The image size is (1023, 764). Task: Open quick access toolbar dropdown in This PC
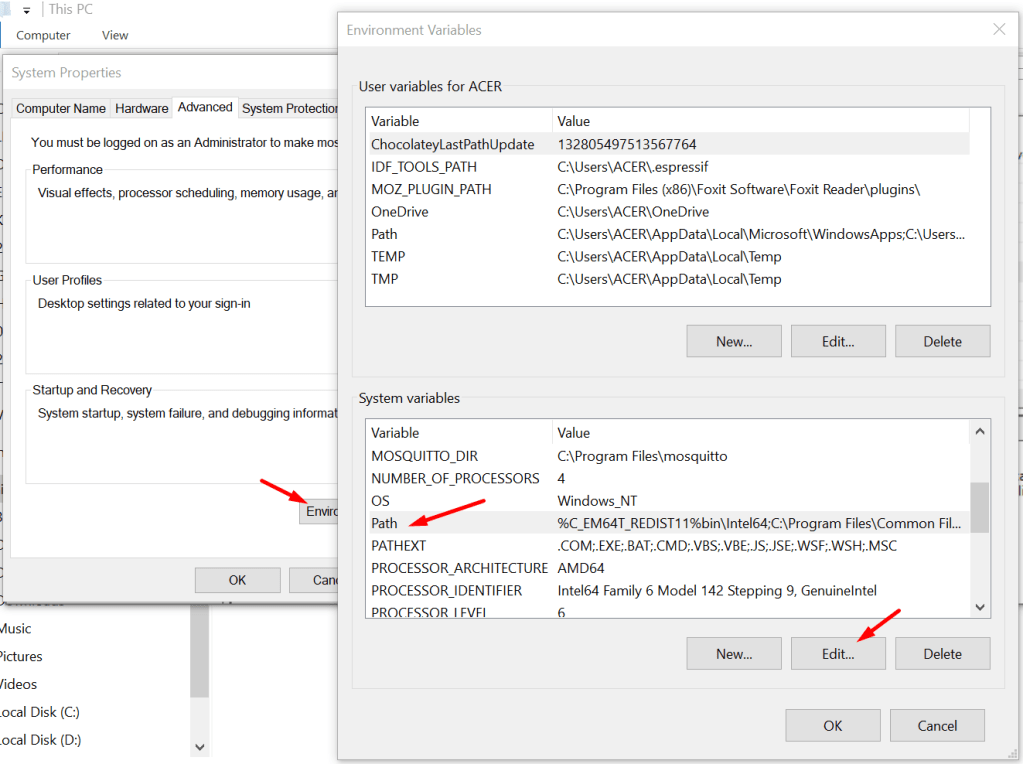(27, 9)
